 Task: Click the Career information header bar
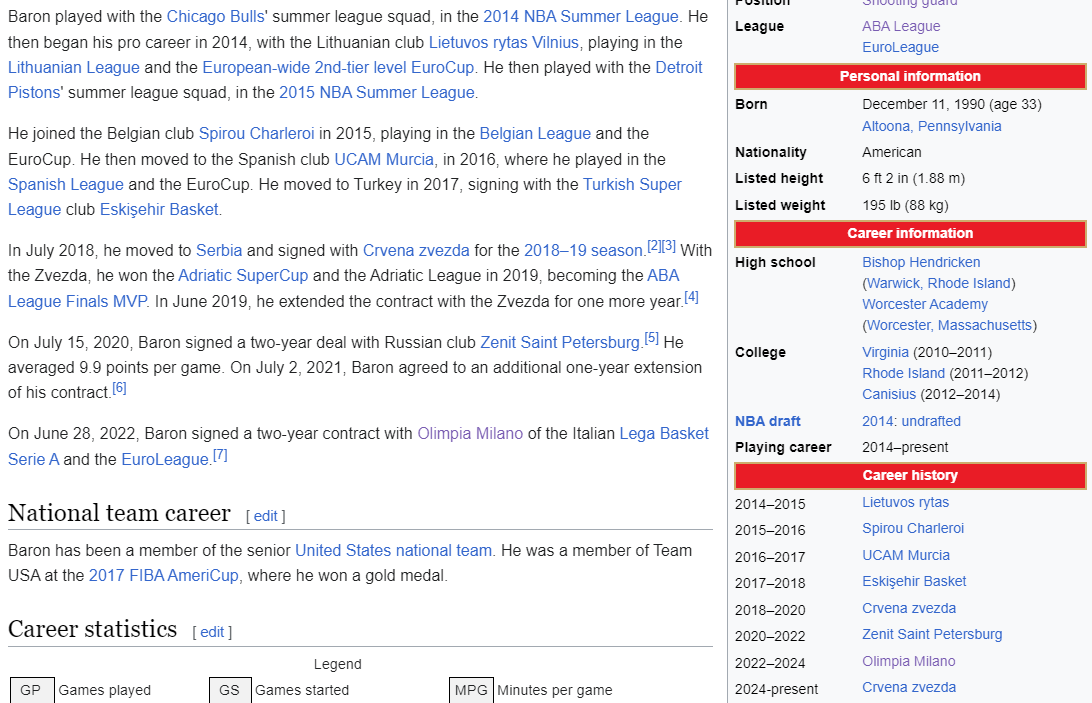(x=910, y=233)
